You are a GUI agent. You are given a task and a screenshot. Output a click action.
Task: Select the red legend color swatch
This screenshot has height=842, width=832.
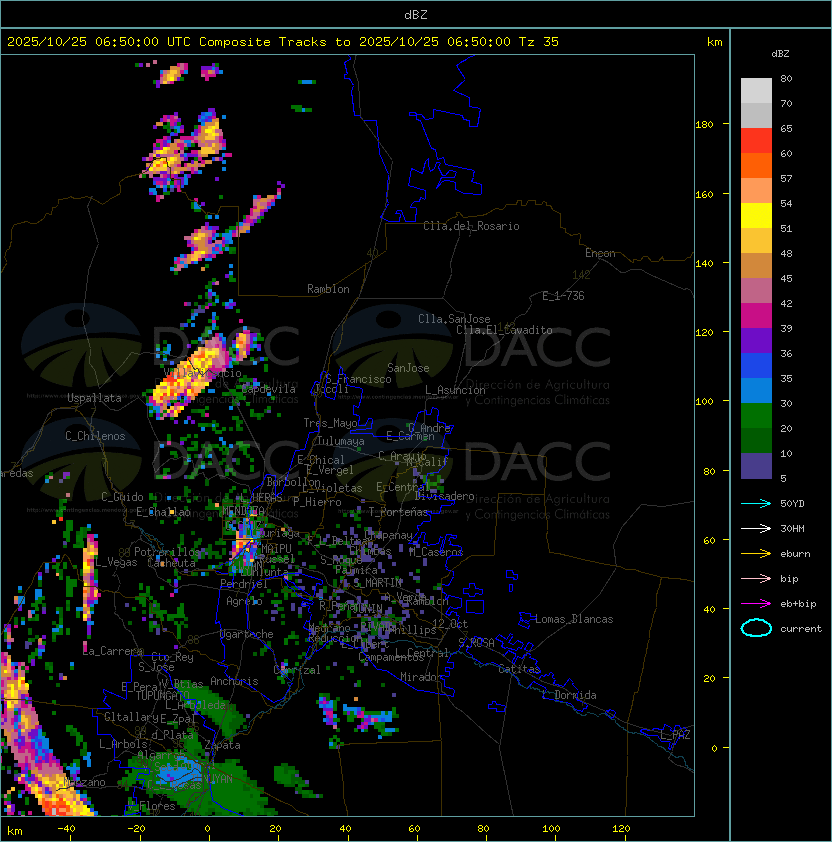(x=756, y=141)
